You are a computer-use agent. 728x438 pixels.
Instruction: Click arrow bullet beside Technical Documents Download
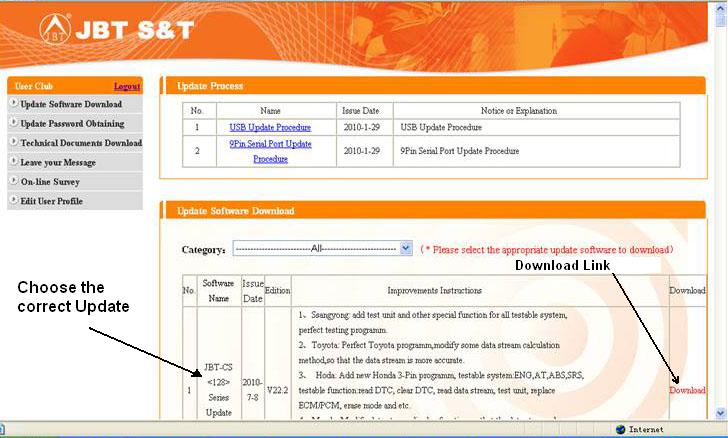(12, 143)
